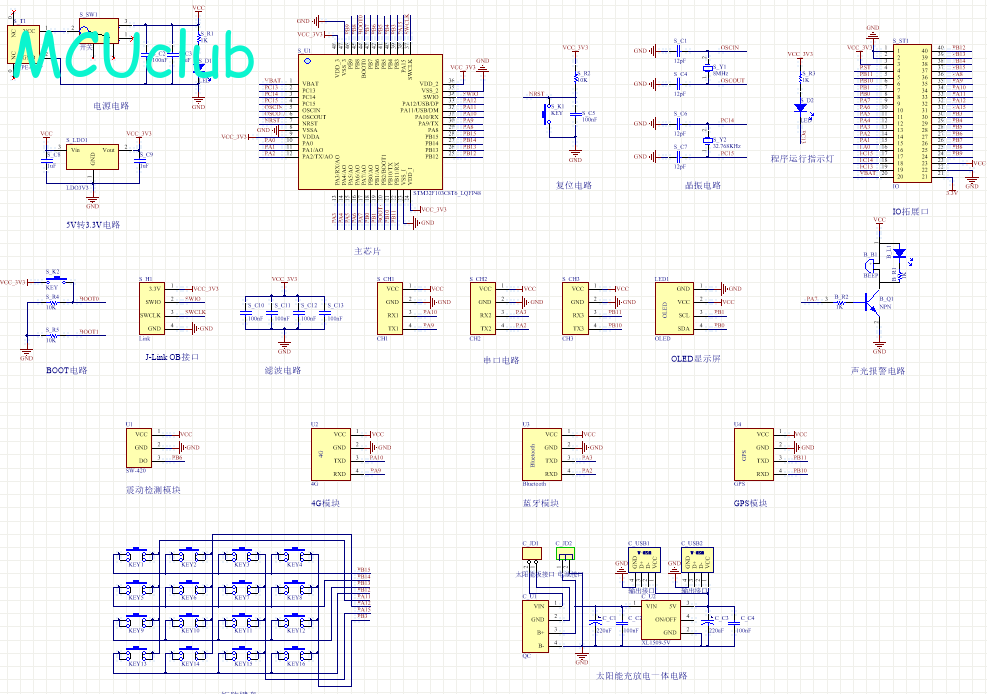Screen dimensions: 987x694
Task: Click the S_K2 boot KEY switch
Action: point(57,279)
